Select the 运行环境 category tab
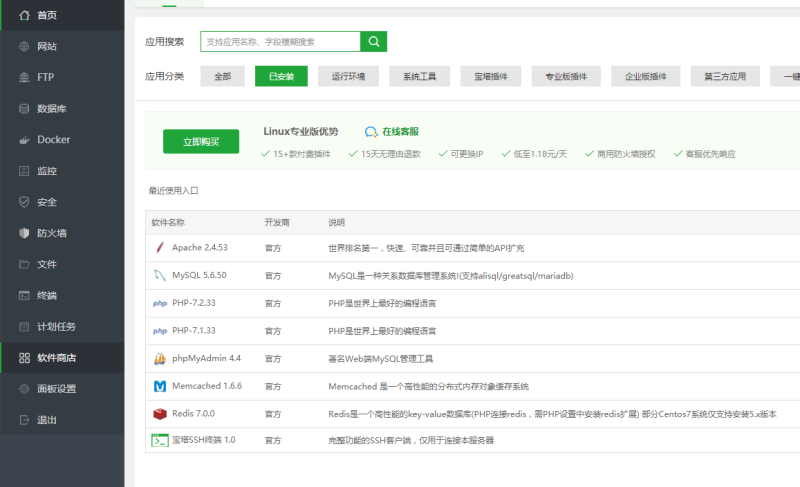800x487 pixels. click(x=348, y=76)
